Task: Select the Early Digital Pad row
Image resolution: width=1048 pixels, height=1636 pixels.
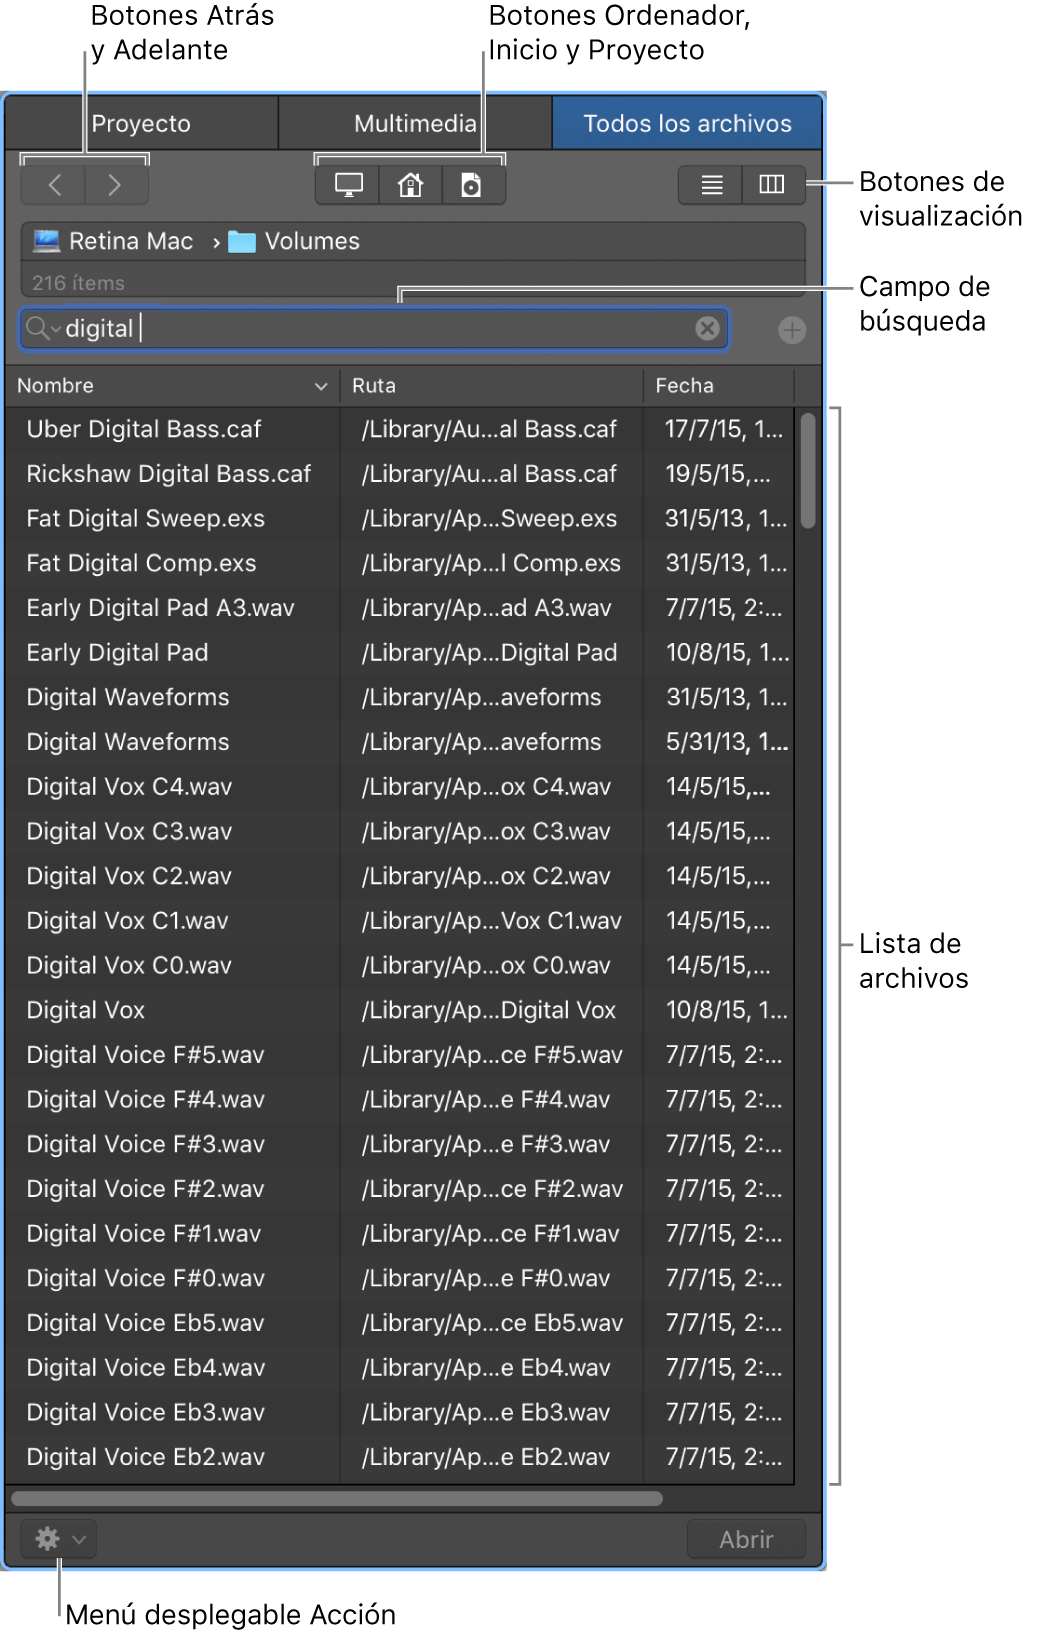Action: tap(400, 653)
